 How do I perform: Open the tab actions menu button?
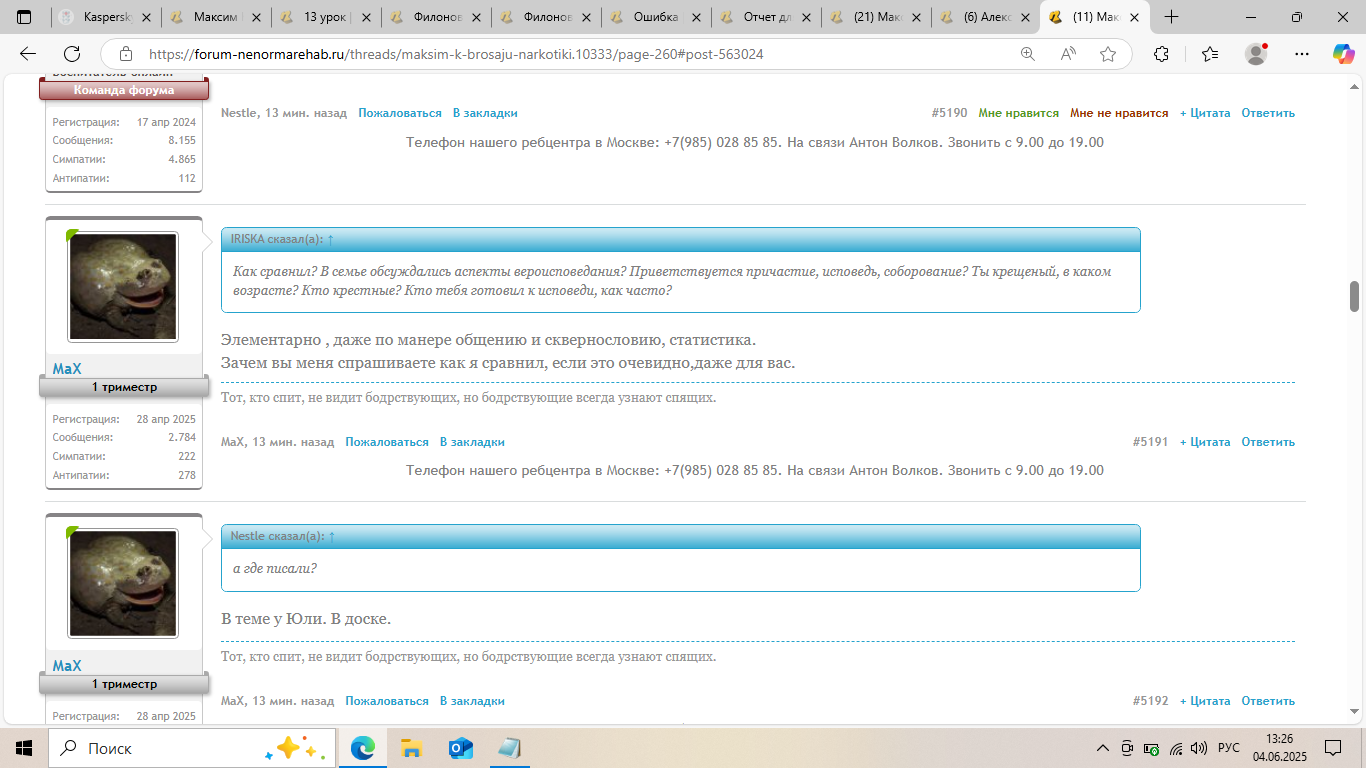(25, 17)
